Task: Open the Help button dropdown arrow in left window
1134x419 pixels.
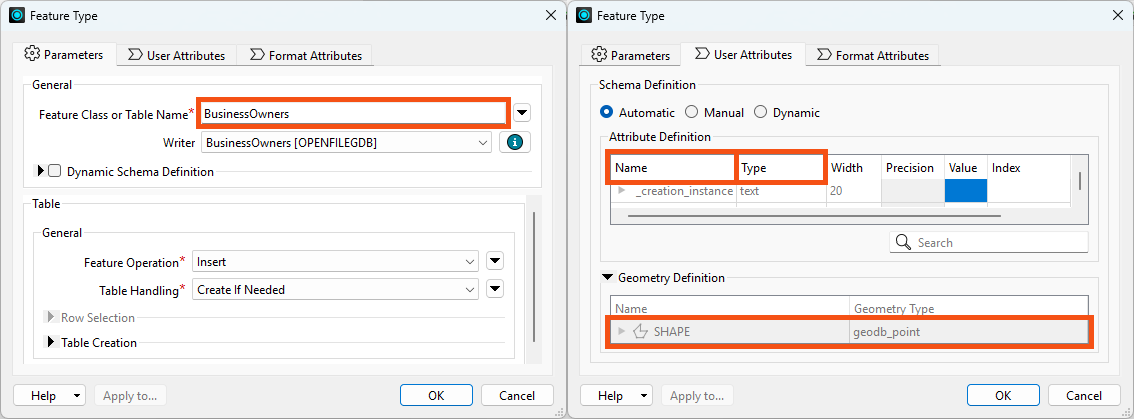Action: pos(77,396)
